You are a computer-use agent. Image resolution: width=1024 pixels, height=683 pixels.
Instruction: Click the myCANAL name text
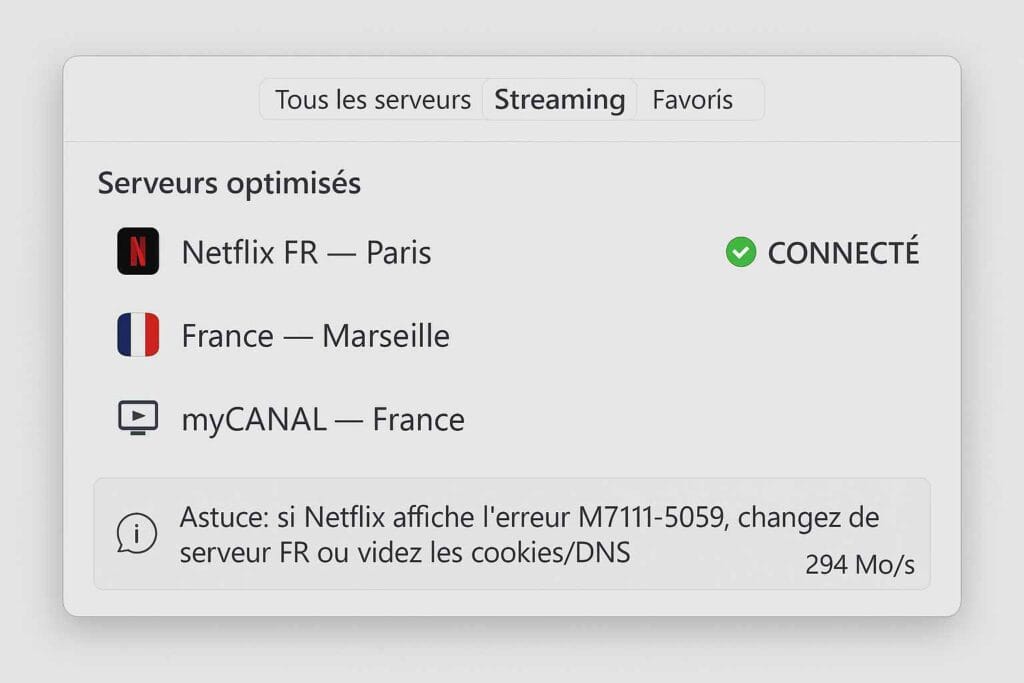(253, 419)
